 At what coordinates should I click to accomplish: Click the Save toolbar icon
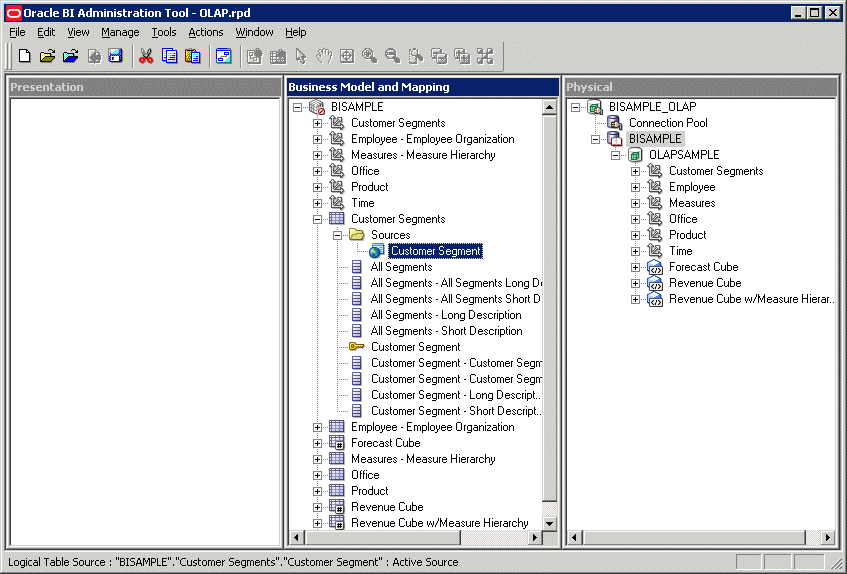(x=115, y=56)
